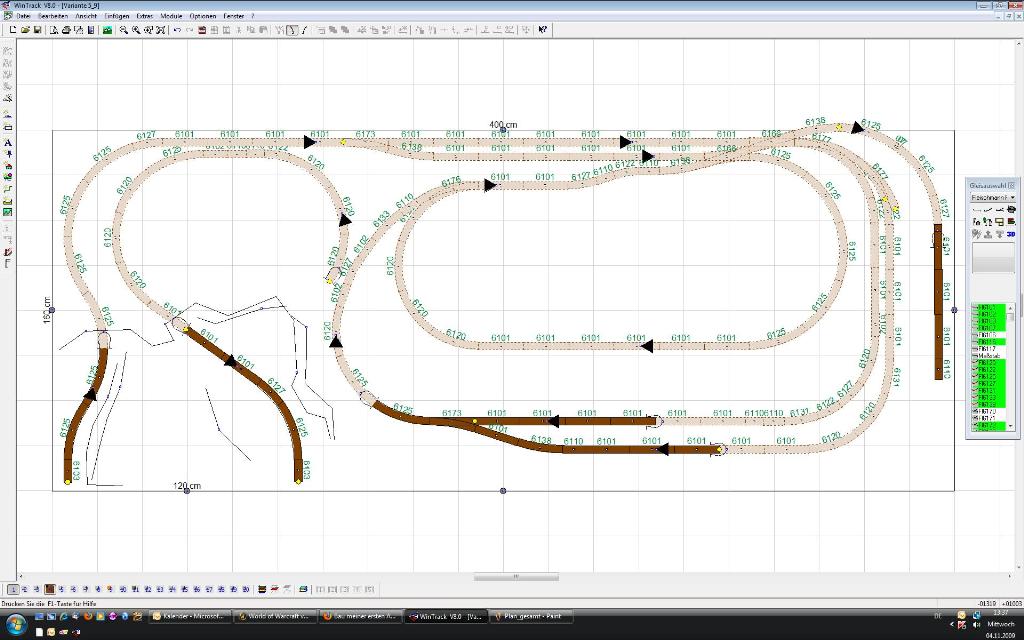The height and width of the screenshot is (640, 1024).
Task: Open a file using the folder toolbar icon
Action: click(25, 30)
